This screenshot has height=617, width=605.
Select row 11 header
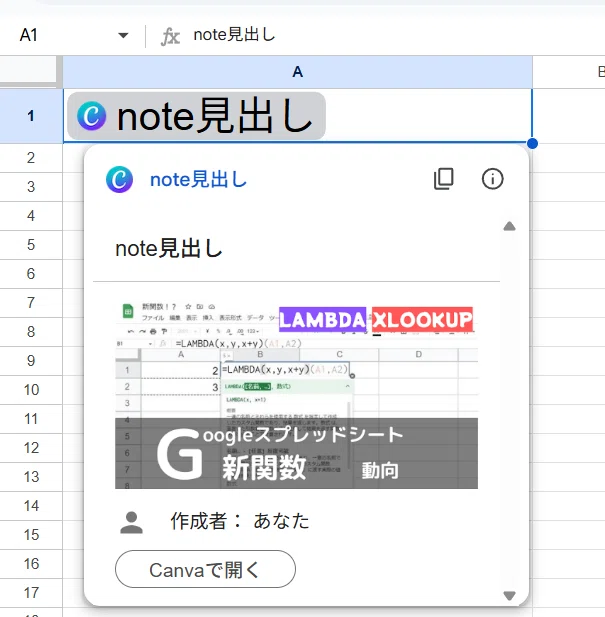click(x=31, y=419)
